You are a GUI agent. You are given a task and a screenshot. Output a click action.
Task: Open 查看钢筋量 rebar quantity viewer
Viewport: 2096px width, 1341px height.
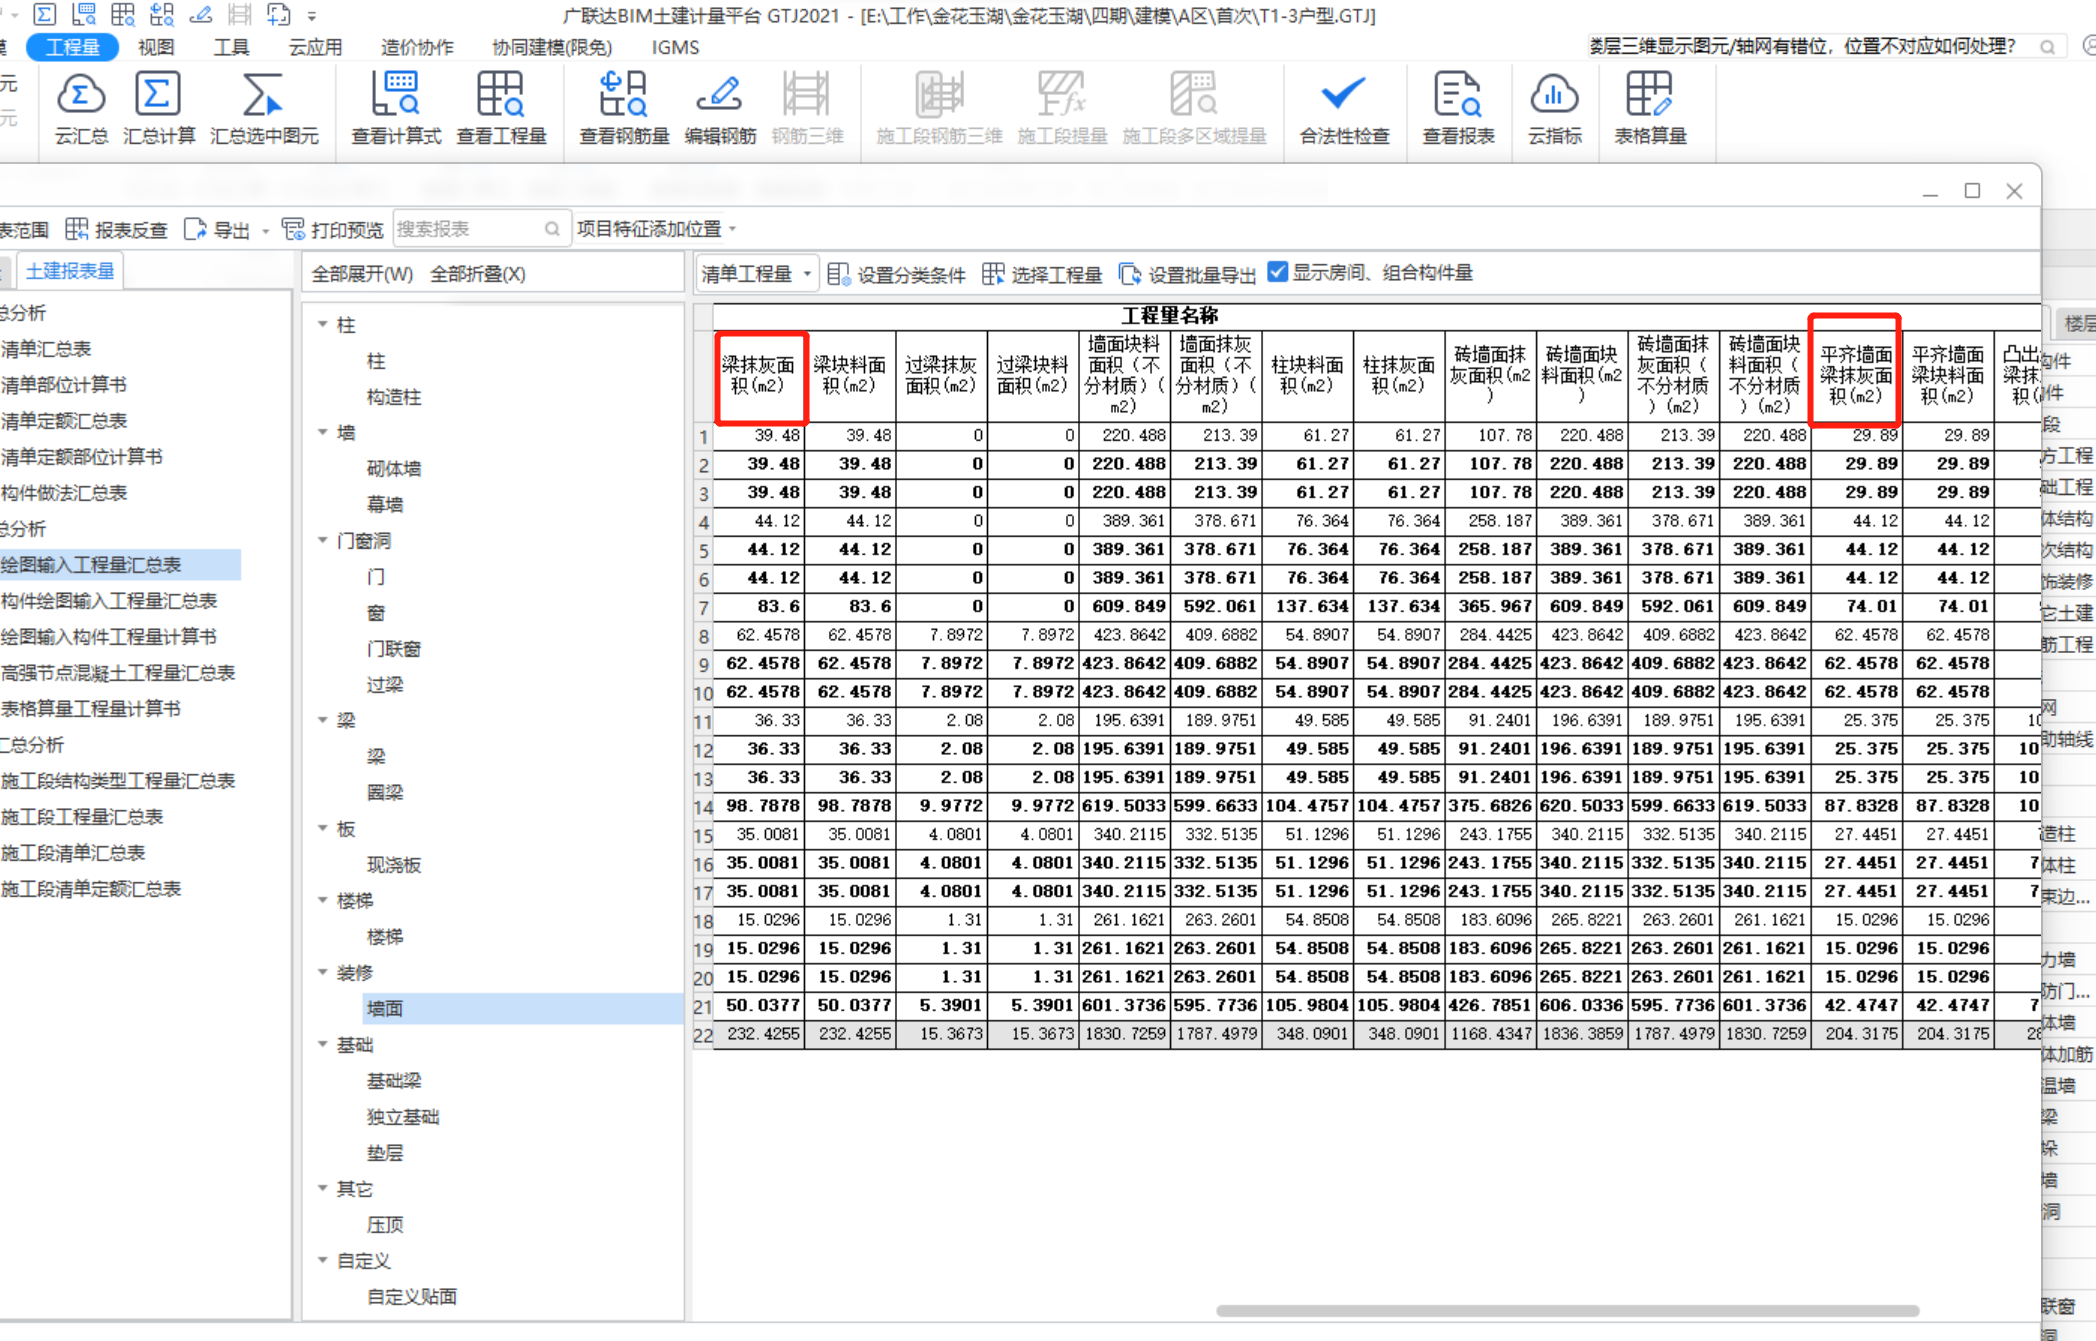[x=624, y=109]
